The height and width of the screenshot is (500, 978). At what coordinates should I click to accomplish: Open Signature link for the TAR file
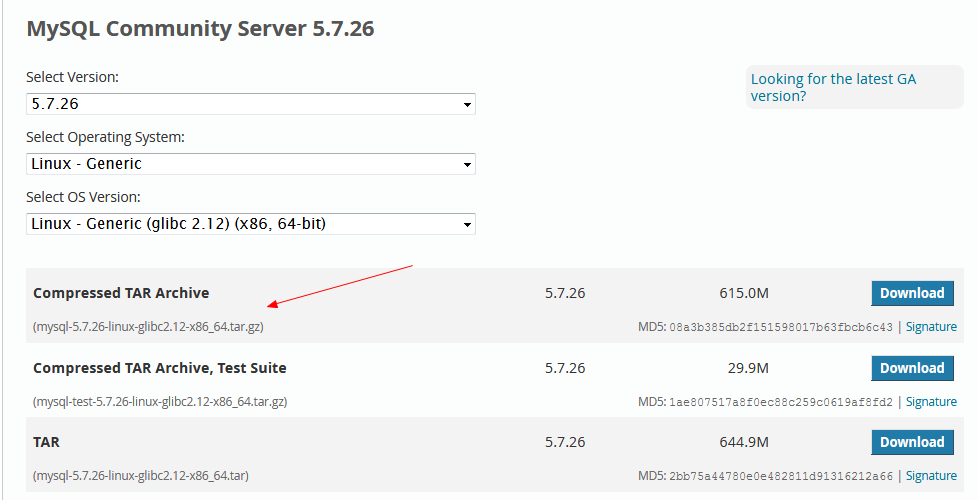tap(931, 476)
